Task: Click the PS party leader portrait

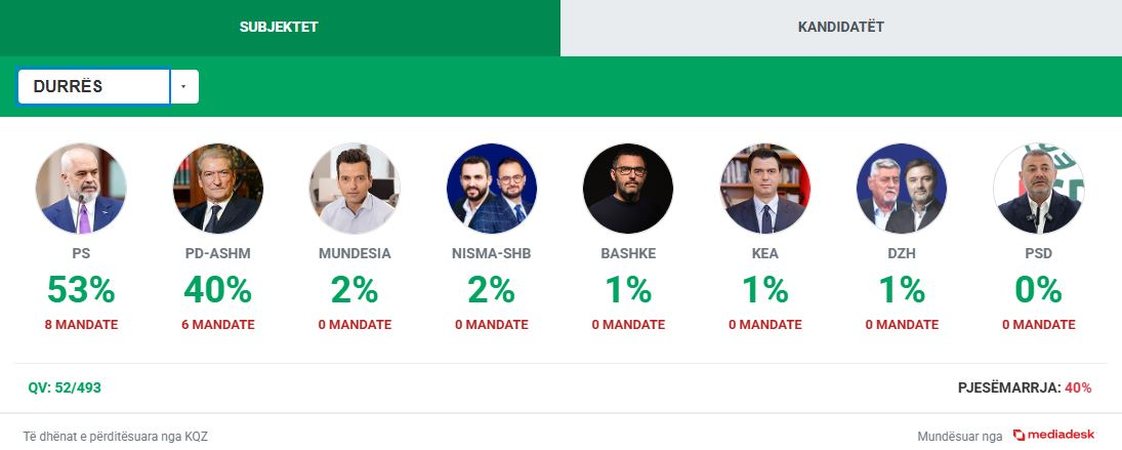Action: (81, 188)
